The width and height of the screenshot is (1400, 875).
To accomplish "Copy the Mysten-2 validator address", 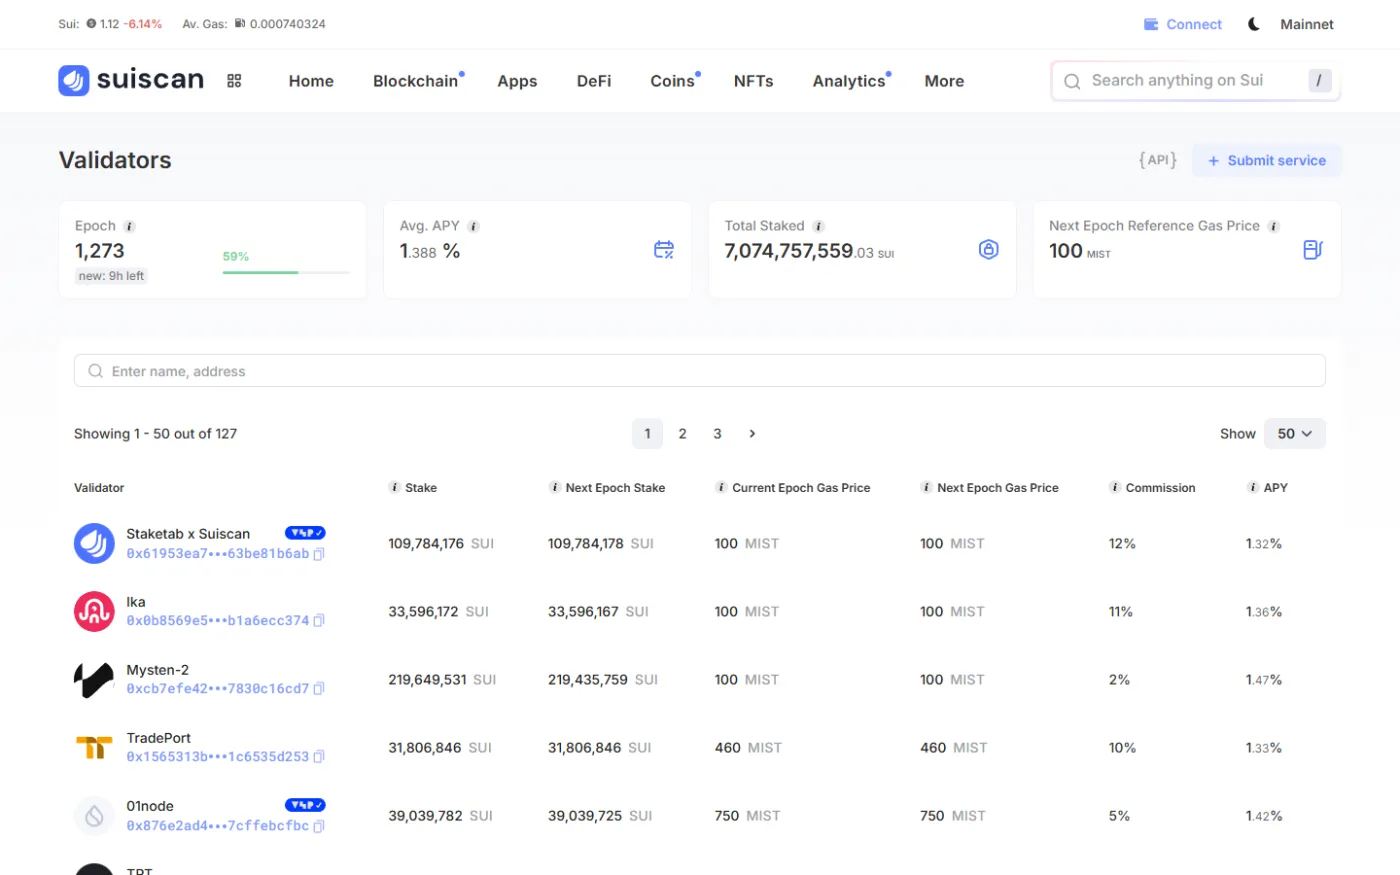I will click(319, 689).
